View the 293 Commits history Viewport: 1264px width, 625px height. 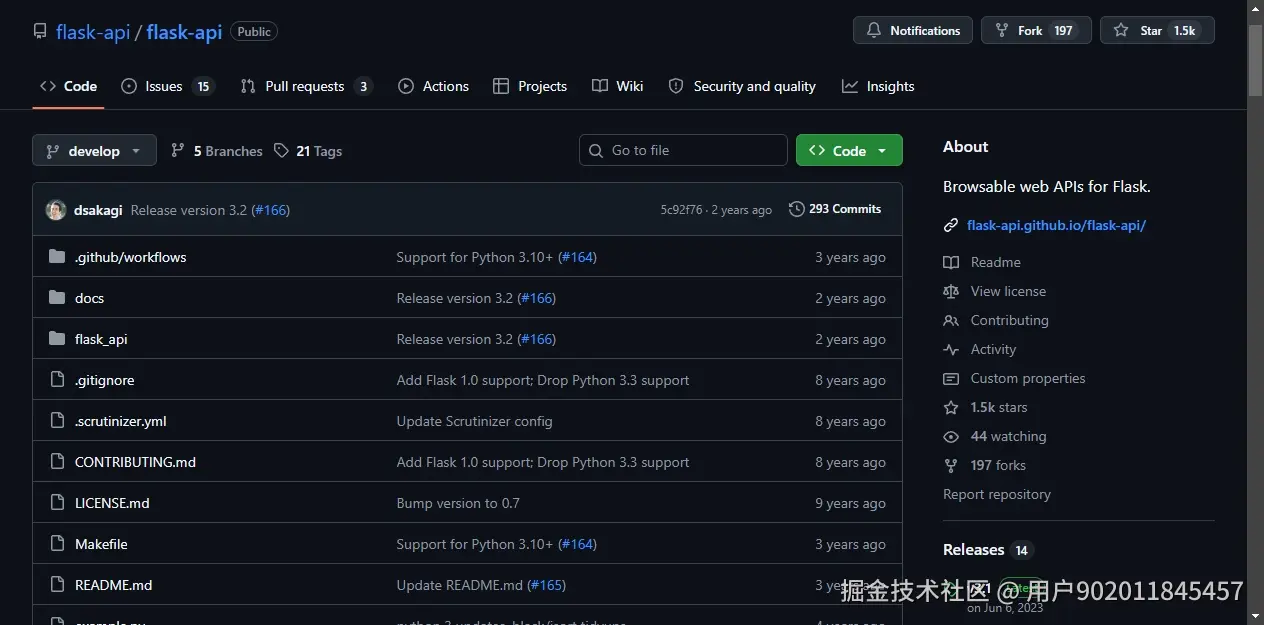coord(835,209)
